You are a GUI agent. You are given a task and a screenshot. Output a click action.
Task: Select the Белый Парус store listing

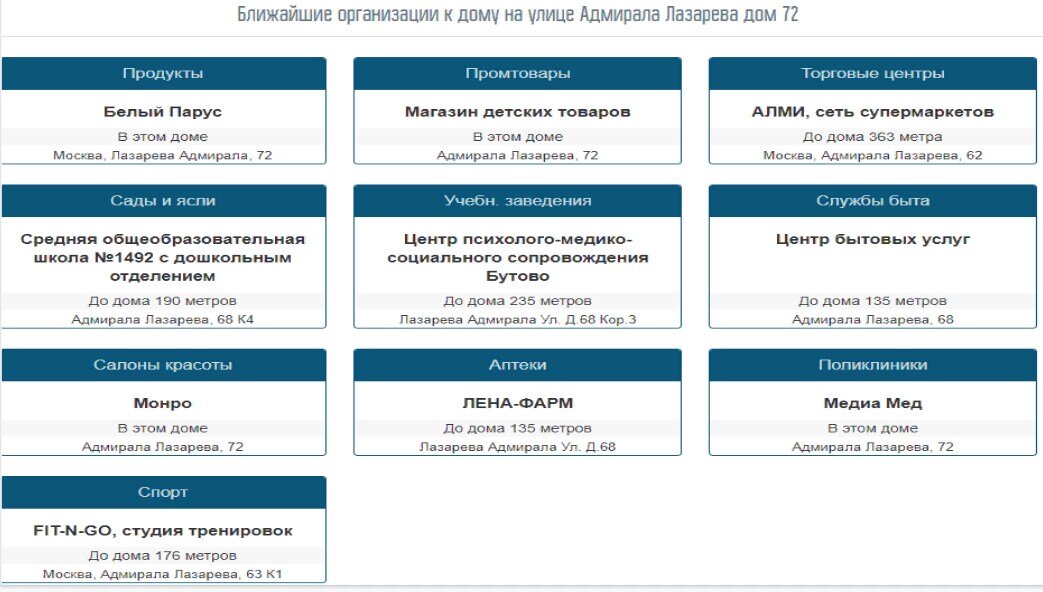[x=163, y=110]
